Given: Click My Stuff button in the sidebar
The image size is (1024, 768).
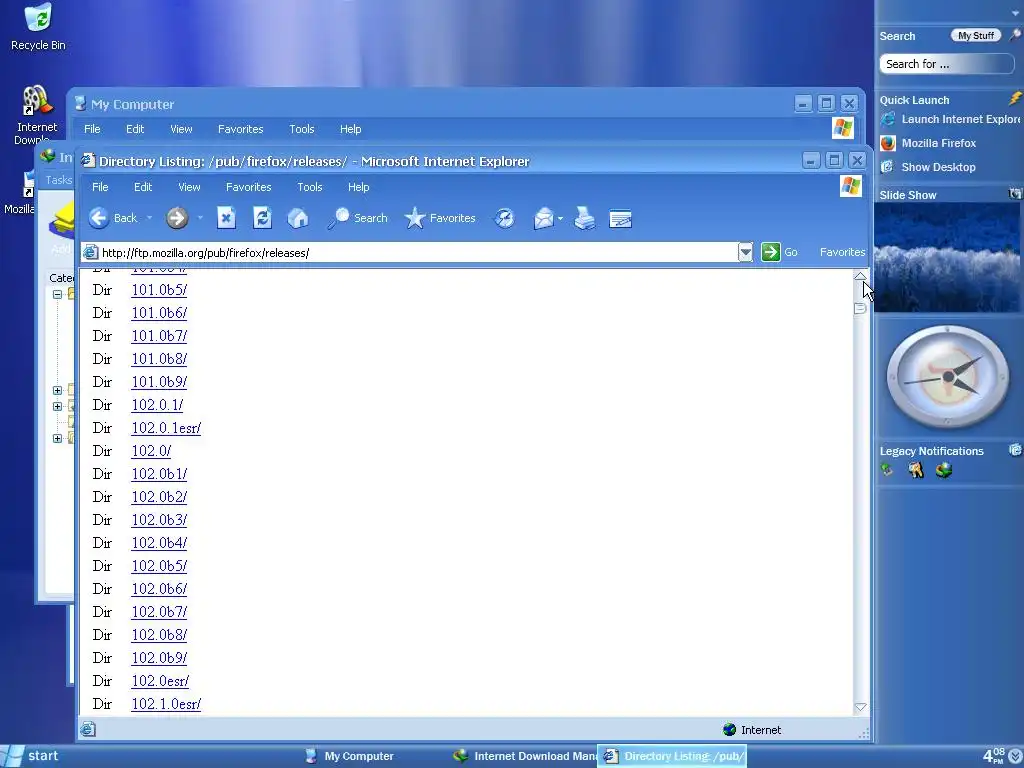Looking at the screenshot, I should [976, 35].
